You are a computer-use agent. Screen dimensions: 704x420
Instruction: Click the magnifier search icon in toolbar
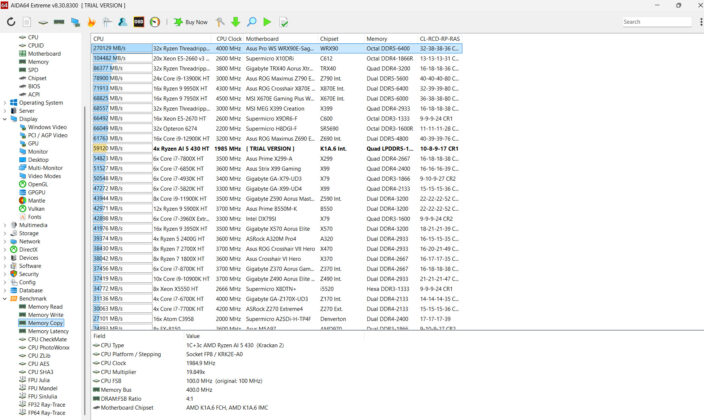click(252, 22)
